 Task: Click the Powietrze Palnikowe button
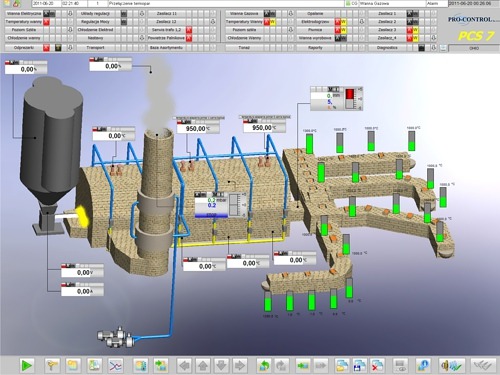click(x=166, y=38)
